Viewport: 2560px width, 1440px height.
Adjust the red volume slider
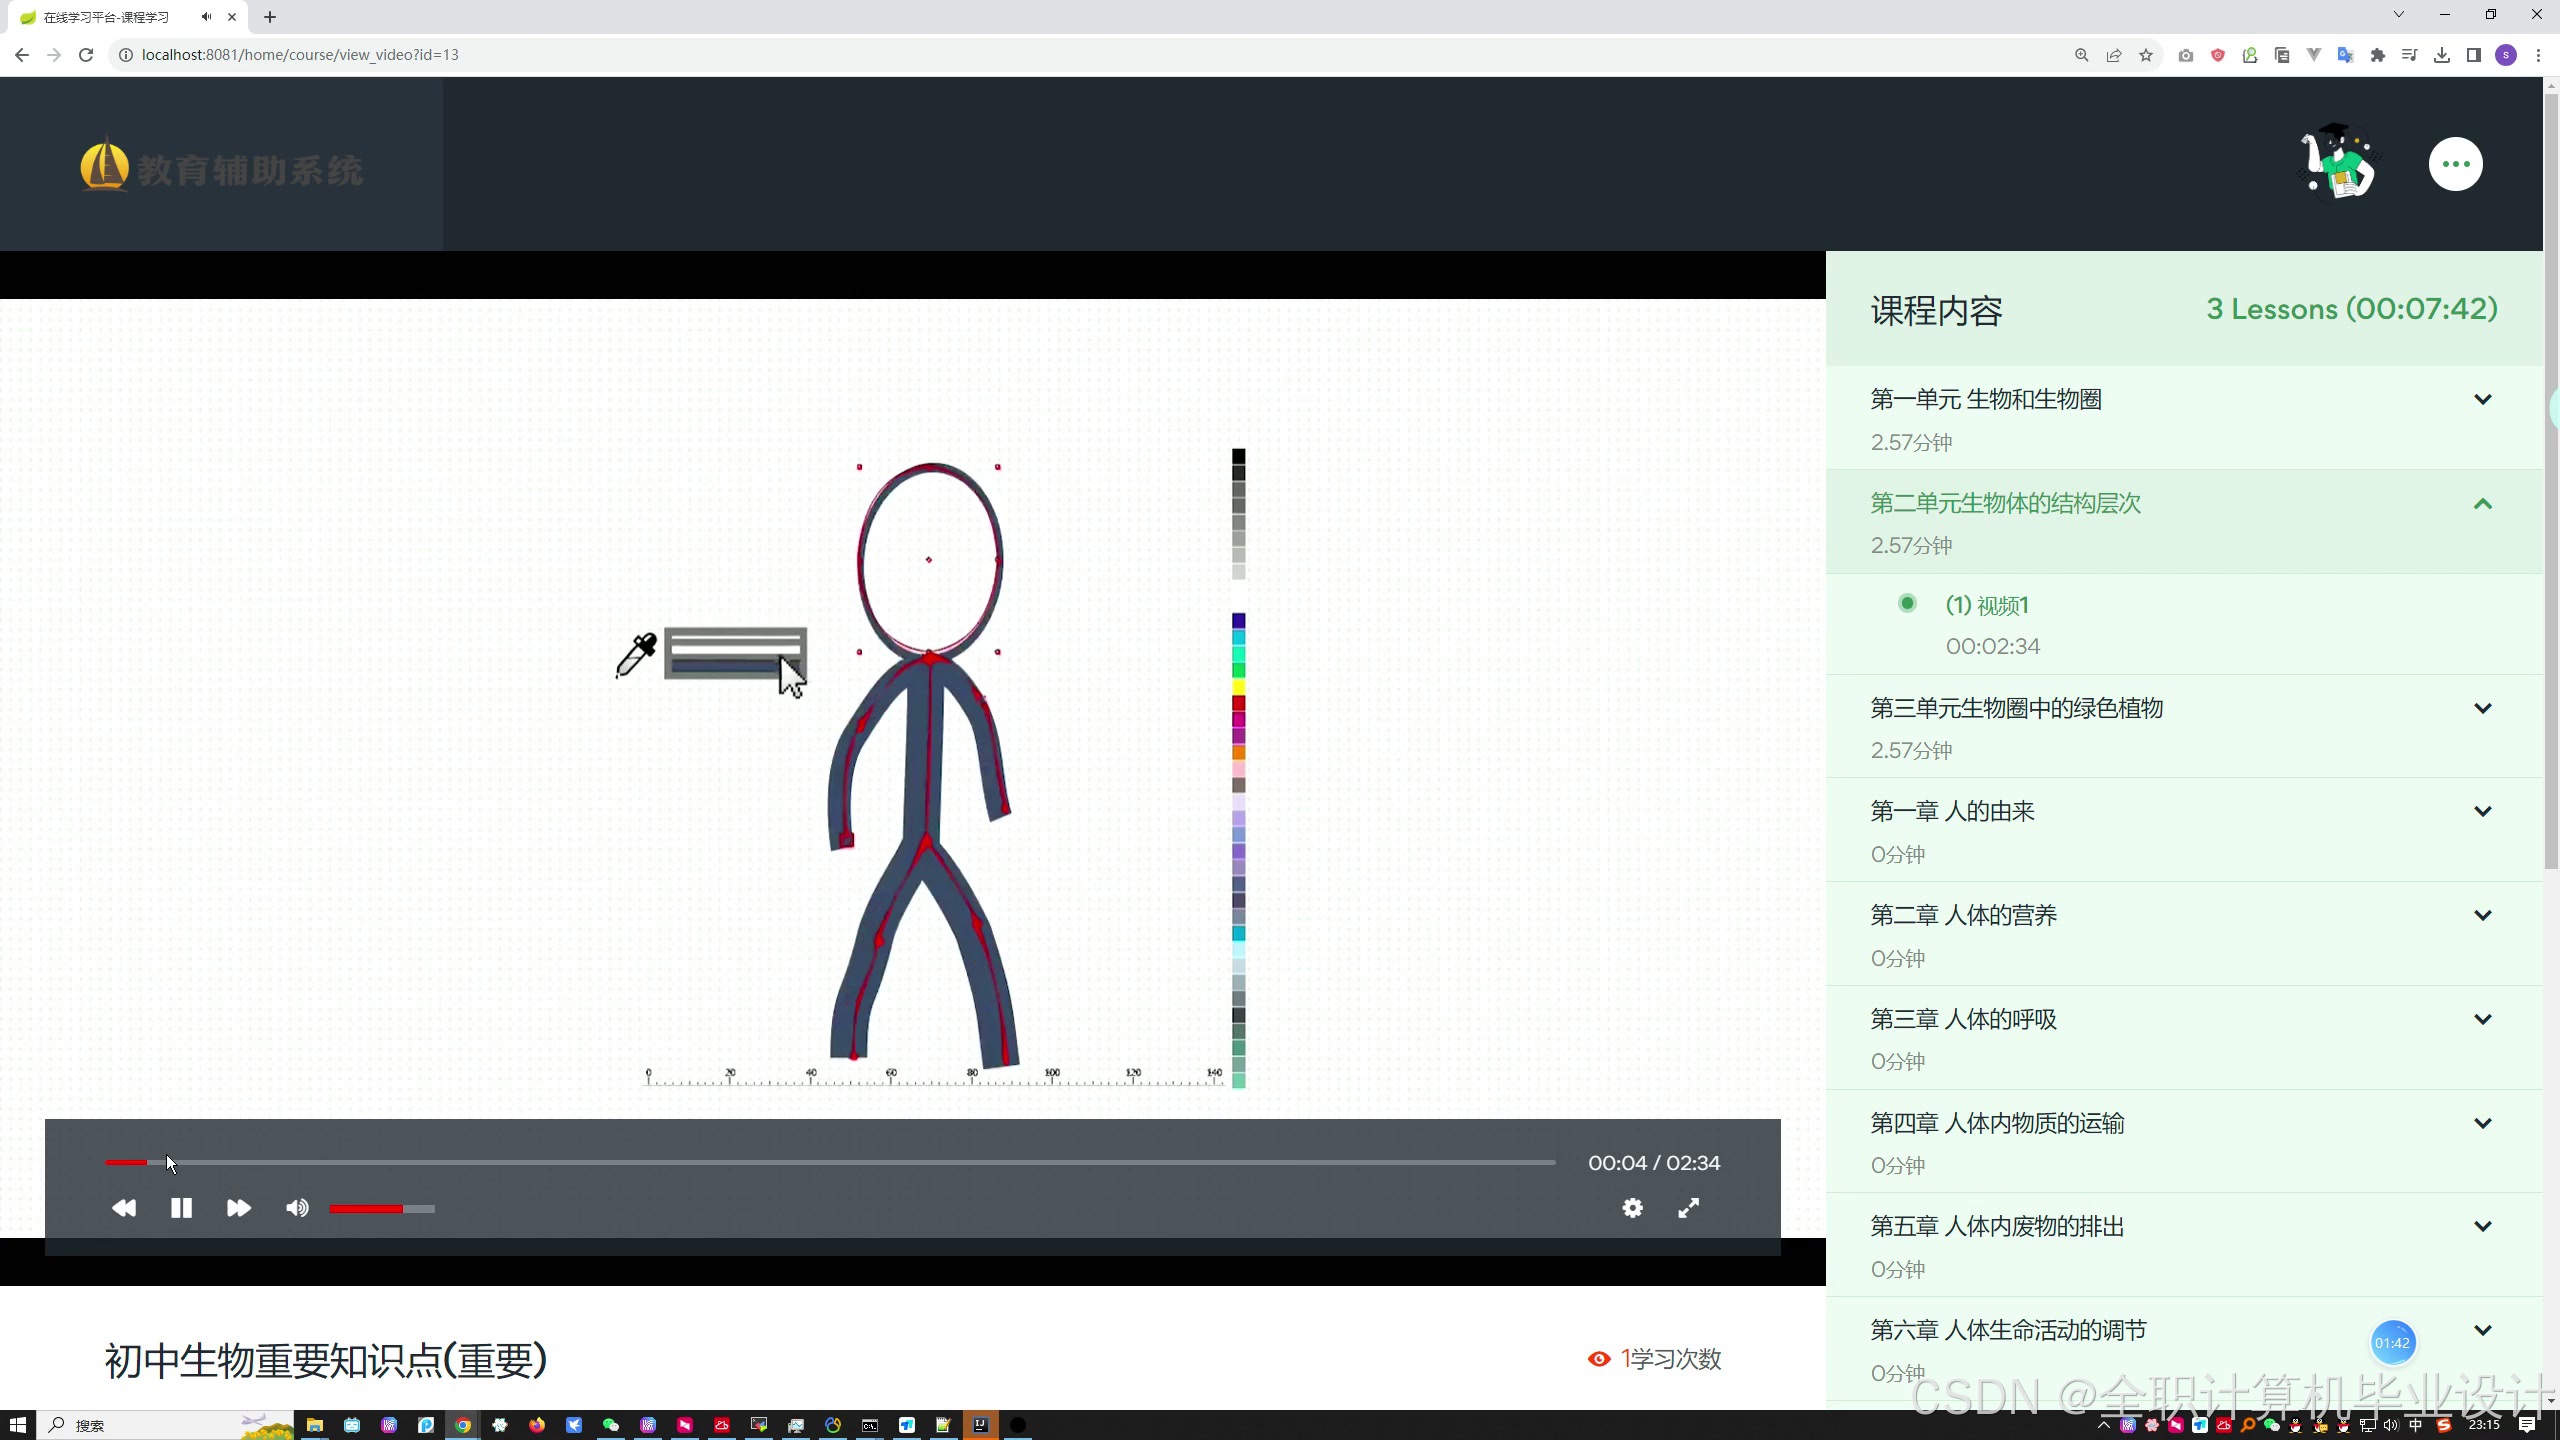(x=382, y=1209)
